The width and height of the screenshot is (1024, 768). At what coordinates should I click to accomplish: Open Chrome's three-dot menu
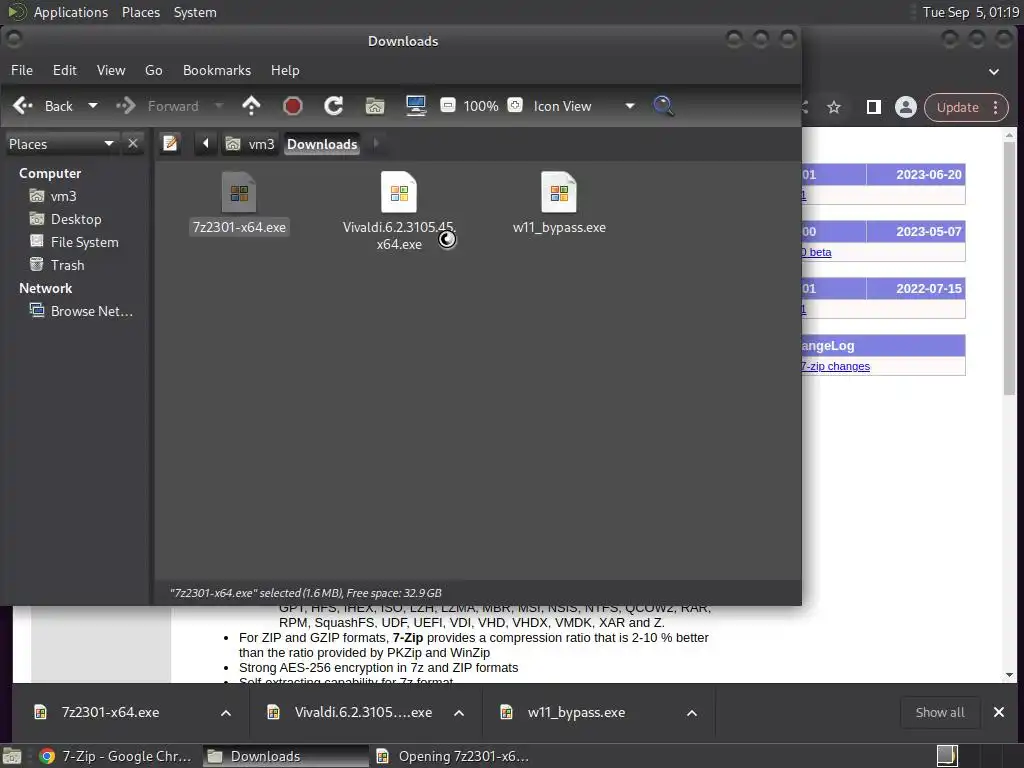pos(996,107)
